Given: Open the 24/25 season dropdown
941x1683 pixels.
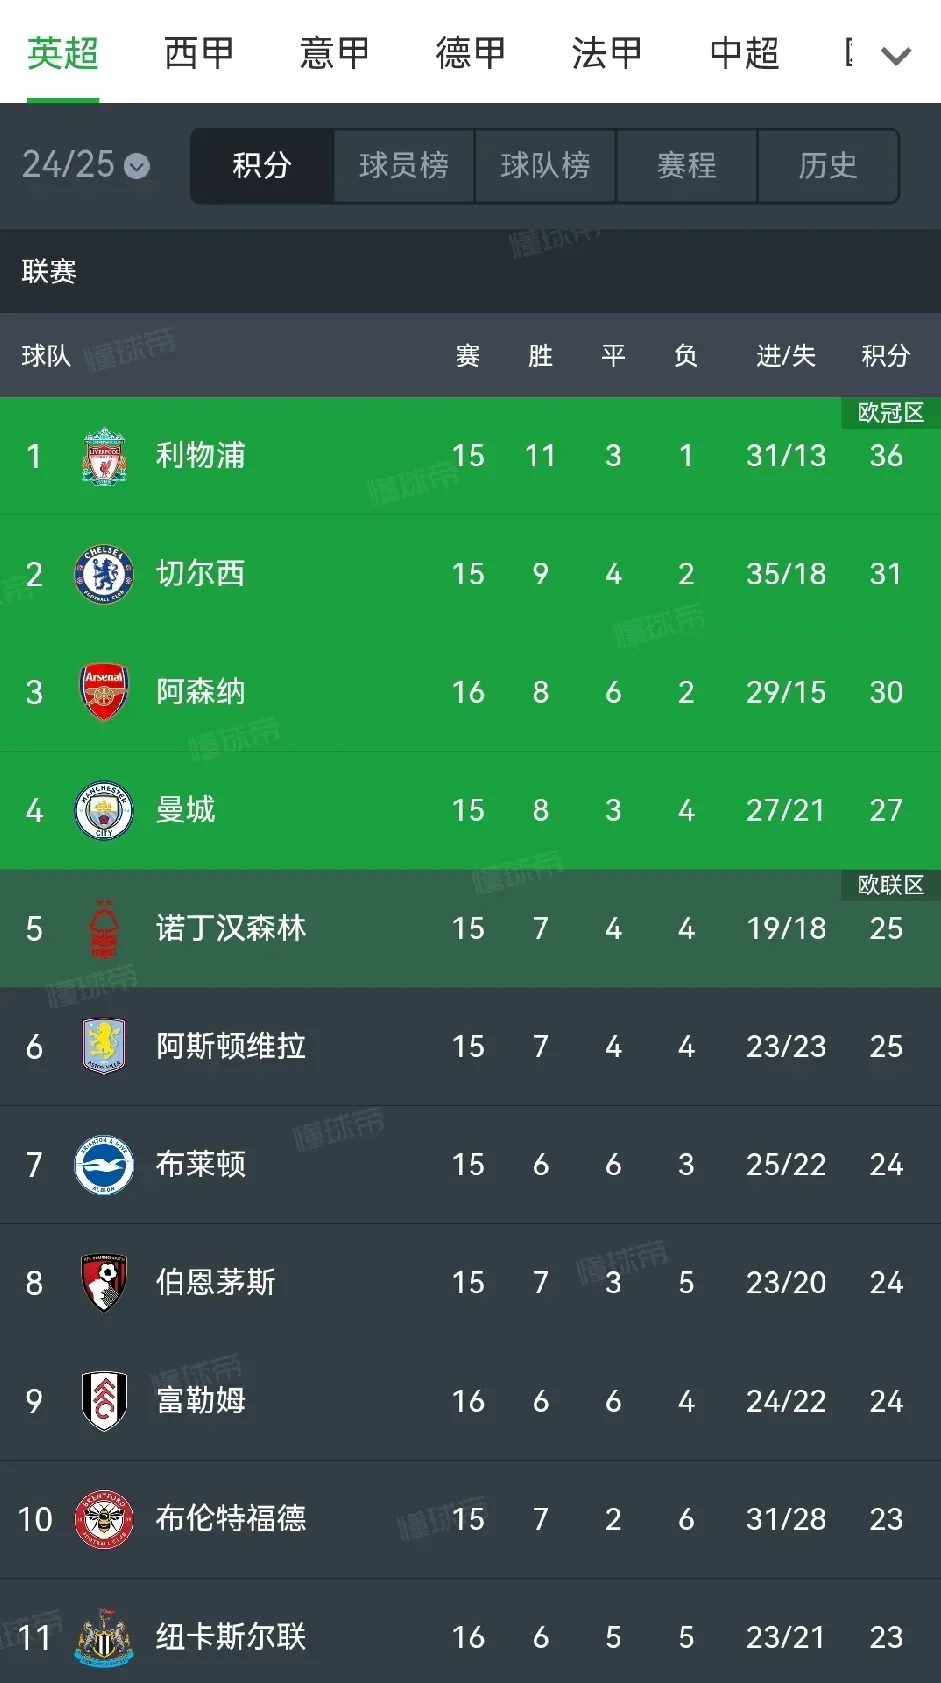Looking at the screenshot, I should 86,165.
